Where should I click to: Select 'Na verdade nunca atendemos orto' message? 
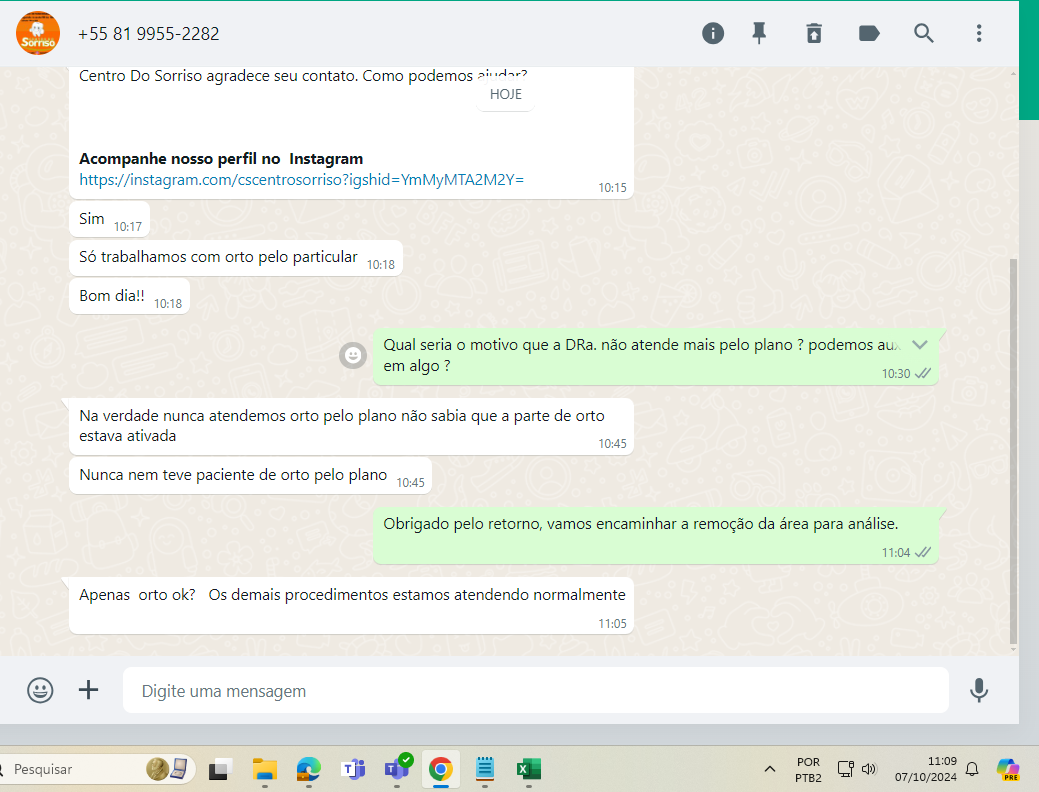[351, 426]
